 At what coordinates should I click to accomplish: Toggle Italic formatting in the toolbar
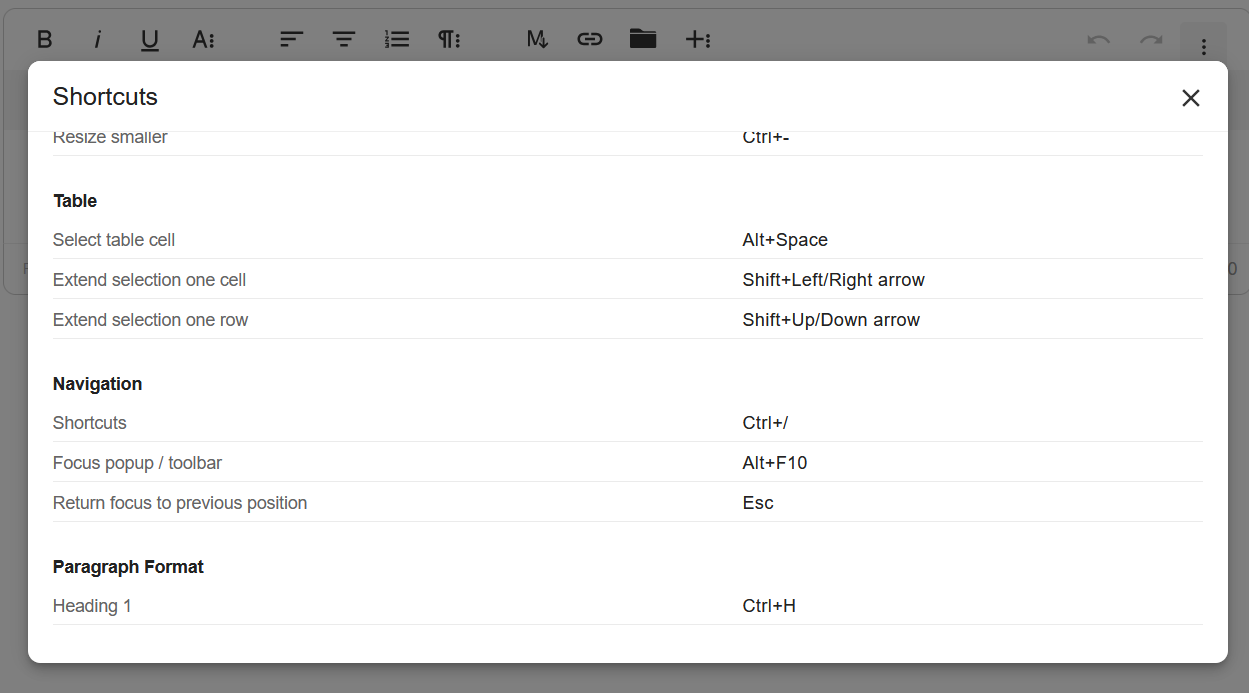pyautogui.click(x=97, y=40)
